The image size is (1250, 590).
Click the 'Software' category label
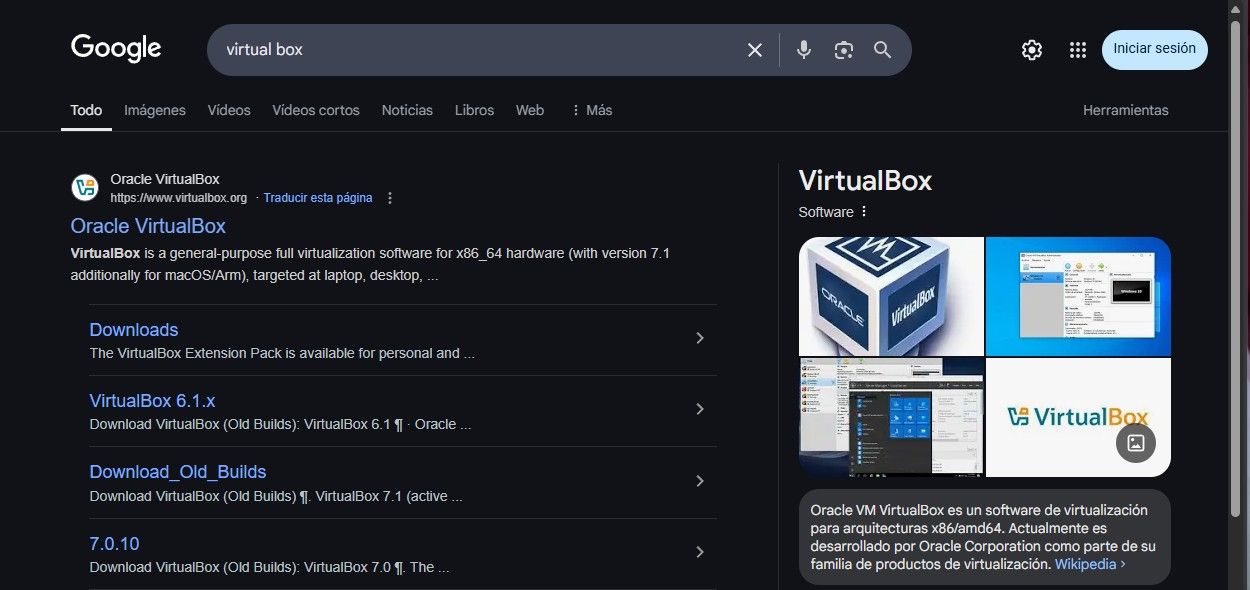pyautogui.click(x=826, y=212)
